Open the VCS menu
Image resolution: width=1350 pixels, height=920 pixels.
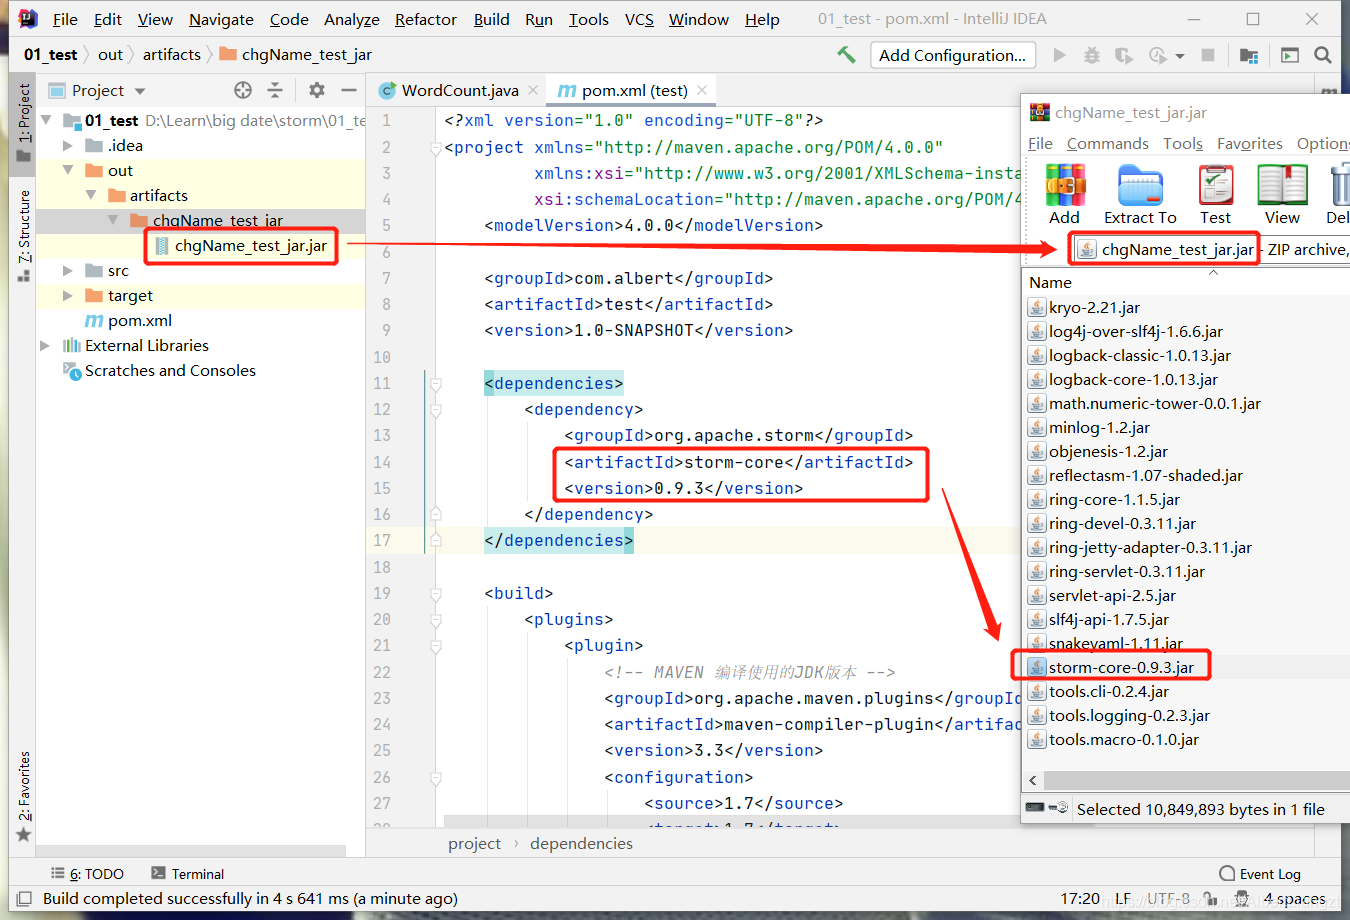(x=639, y=19)
